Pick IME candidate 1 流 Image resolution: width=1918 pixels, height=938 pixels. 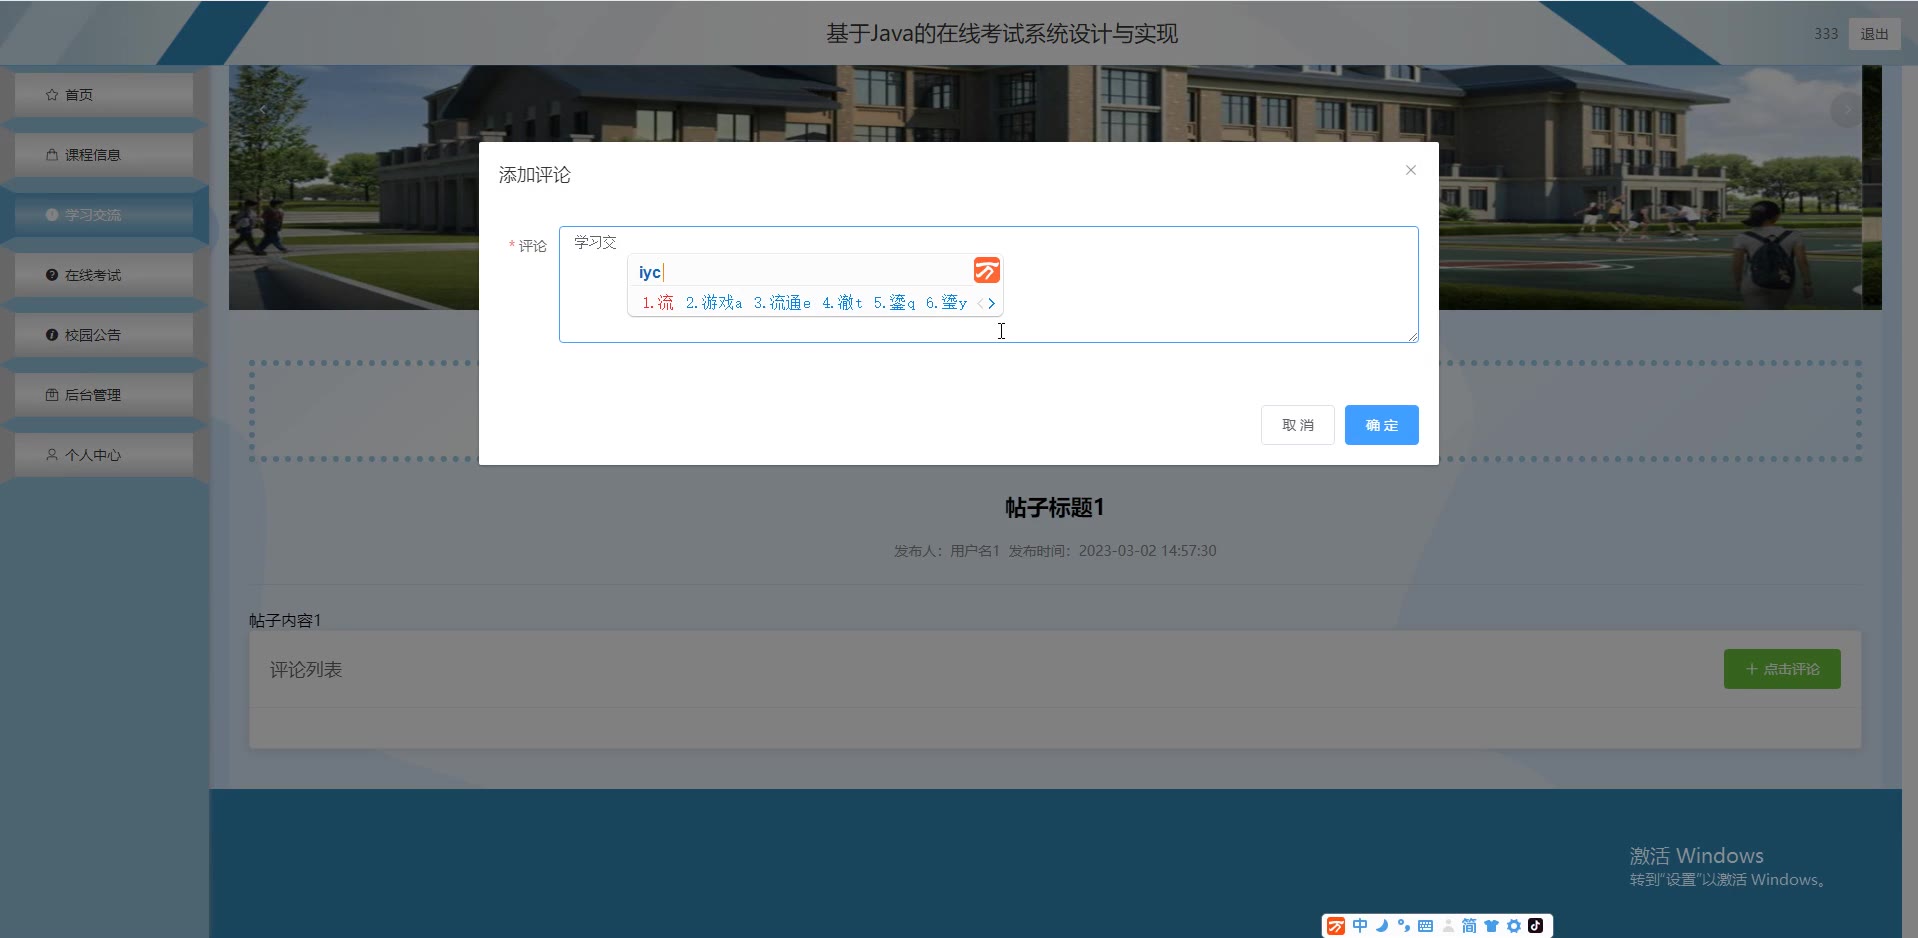coord(658,302)
